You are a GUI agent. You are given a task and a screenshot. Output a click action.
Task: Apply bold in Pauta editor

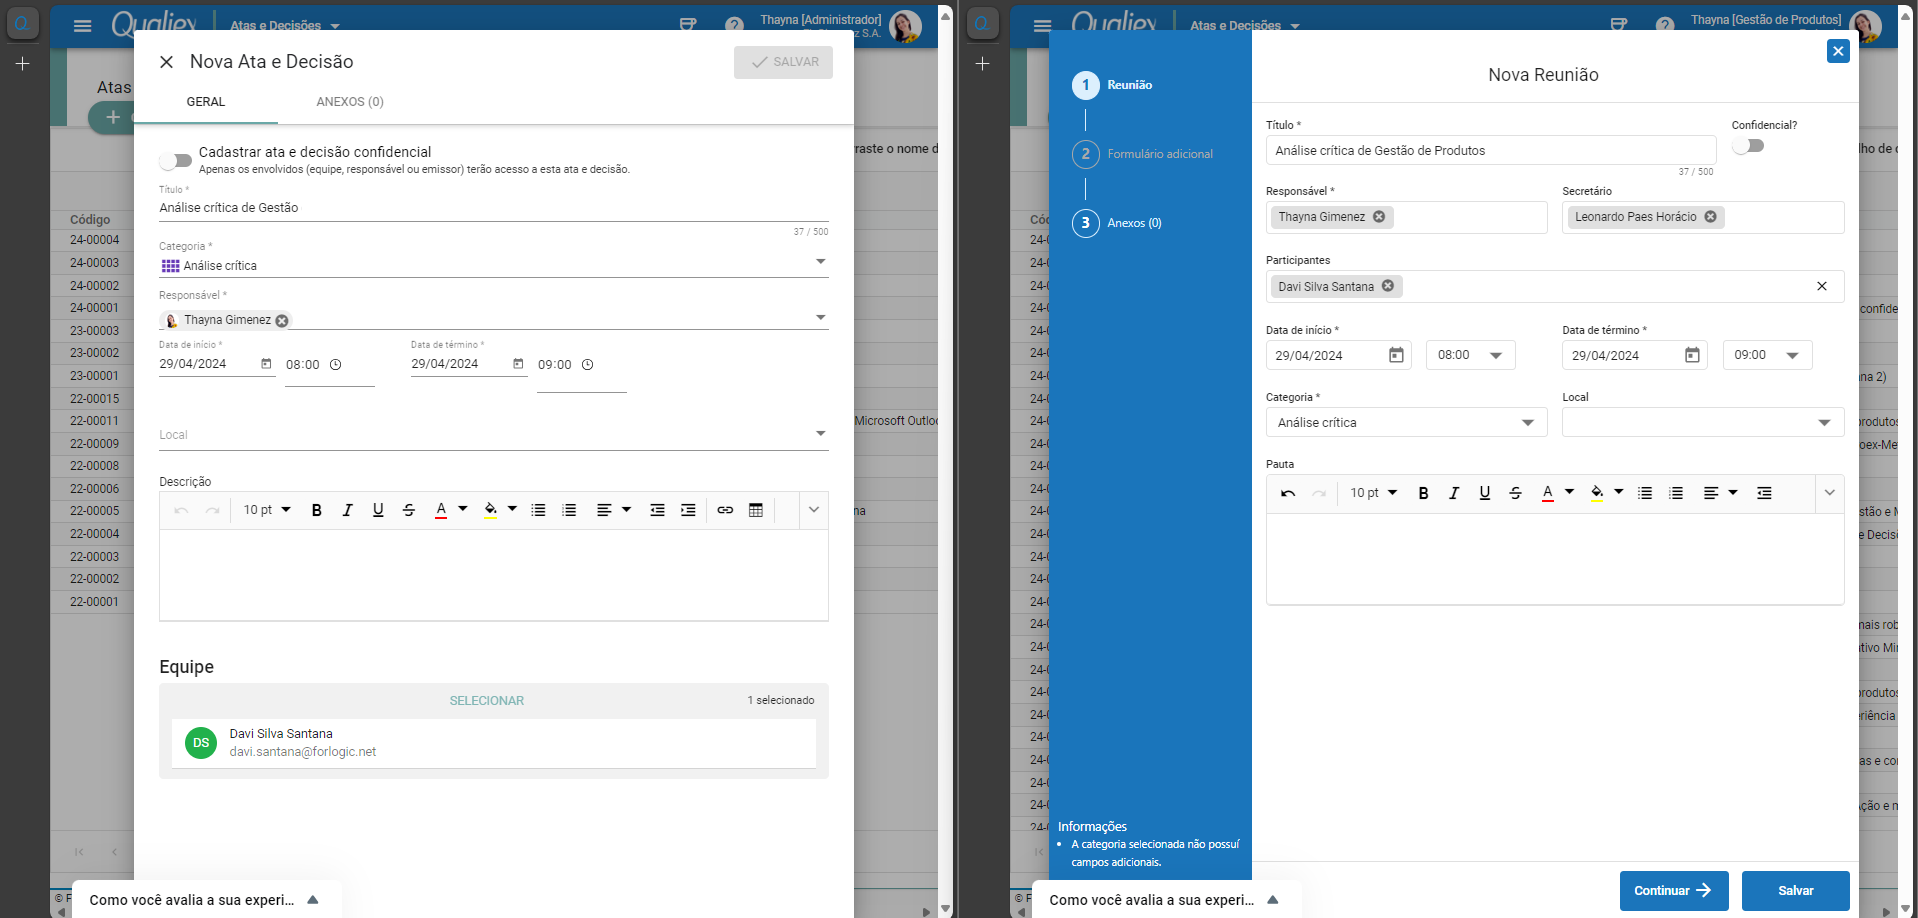click(1424, 493)
